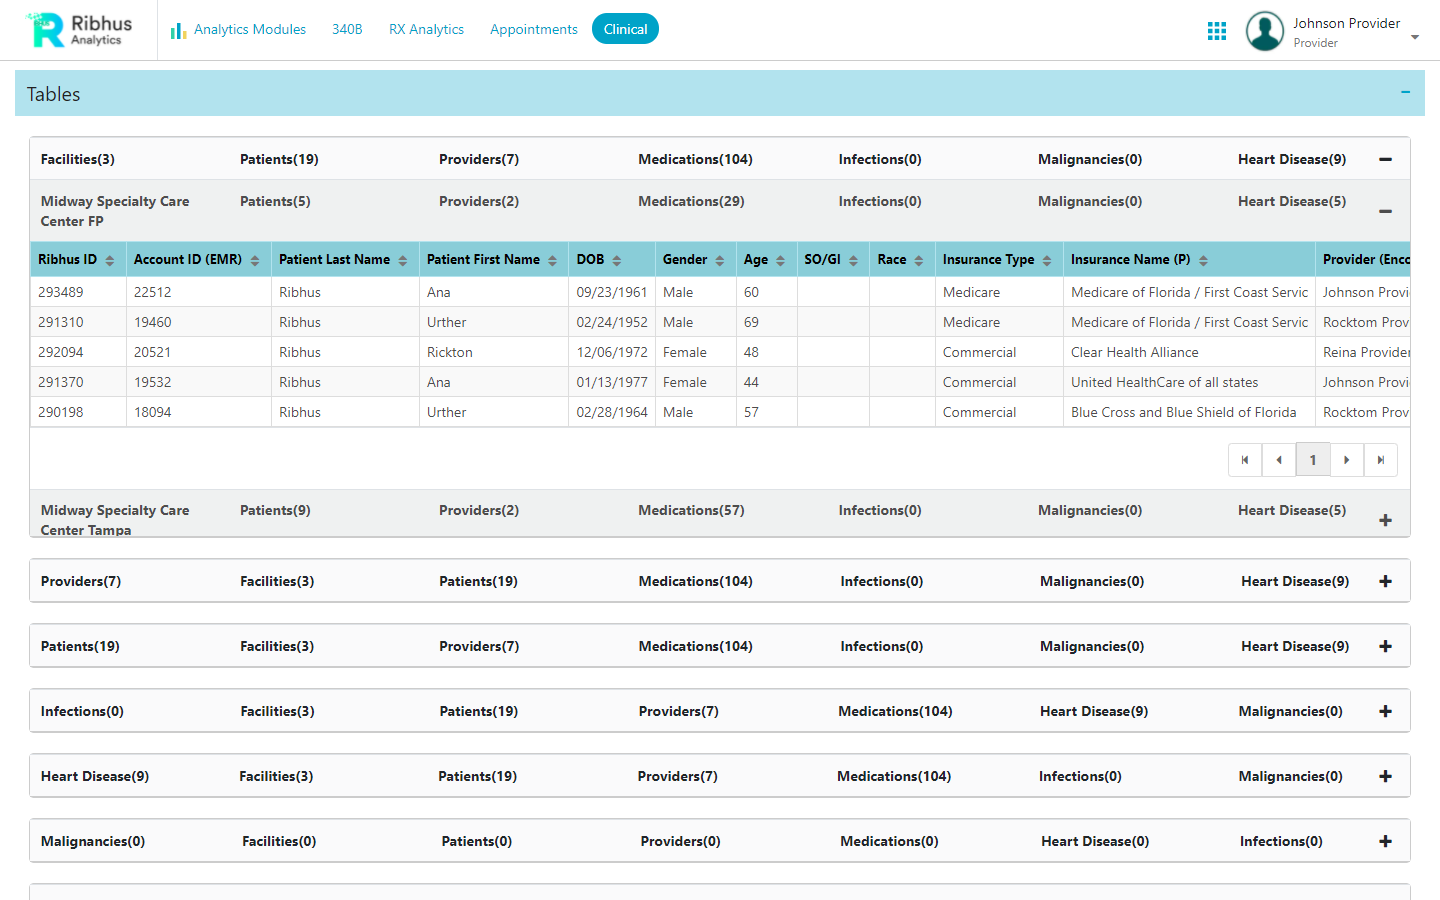Click the next page arrow in pagination
This screenshot has width=1440, height=900.
[x=1347, y=459]
